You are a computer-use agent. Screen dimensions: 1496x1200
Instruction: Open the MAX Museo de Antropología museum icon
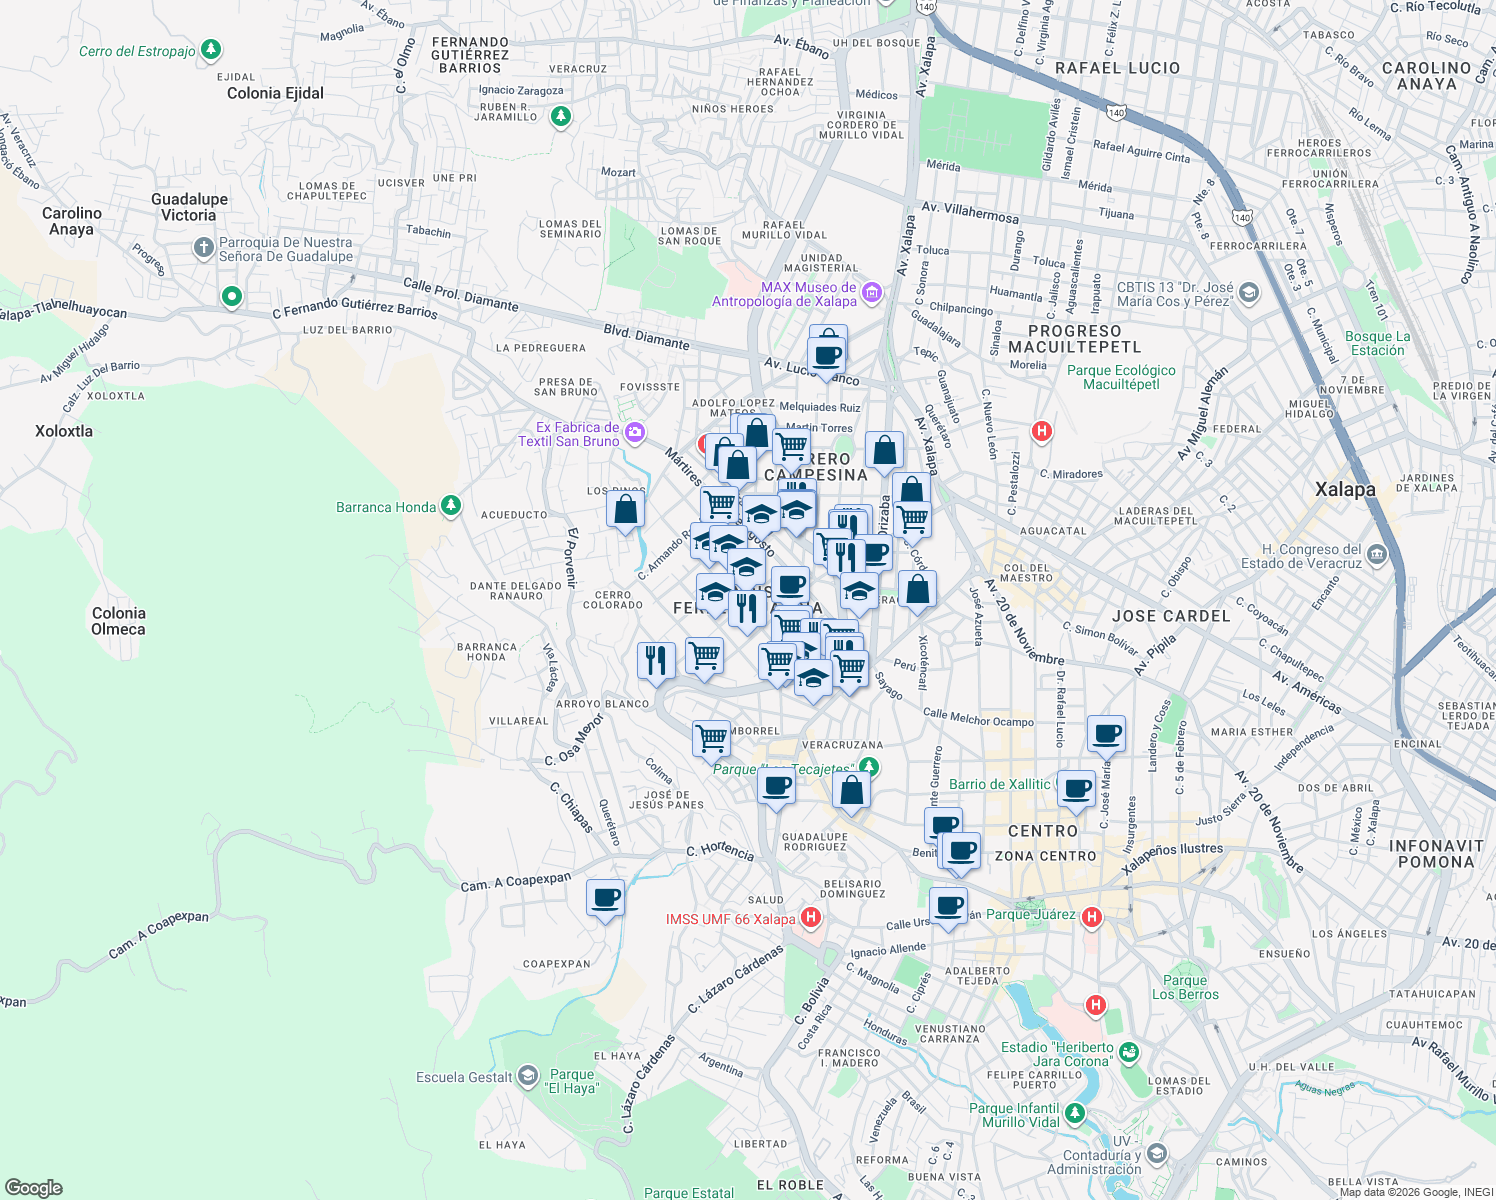[x=870, y=292]
